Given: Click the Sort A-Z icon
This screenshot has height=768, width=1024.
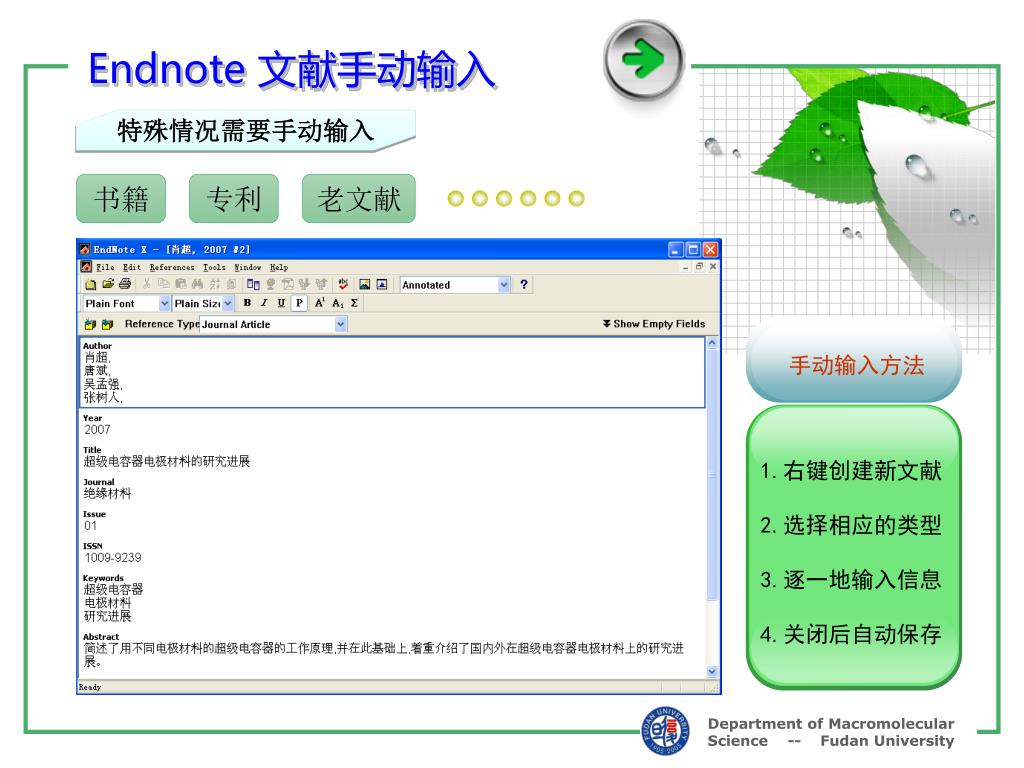Looking at the screenshot, I should [x=215, y=283].
